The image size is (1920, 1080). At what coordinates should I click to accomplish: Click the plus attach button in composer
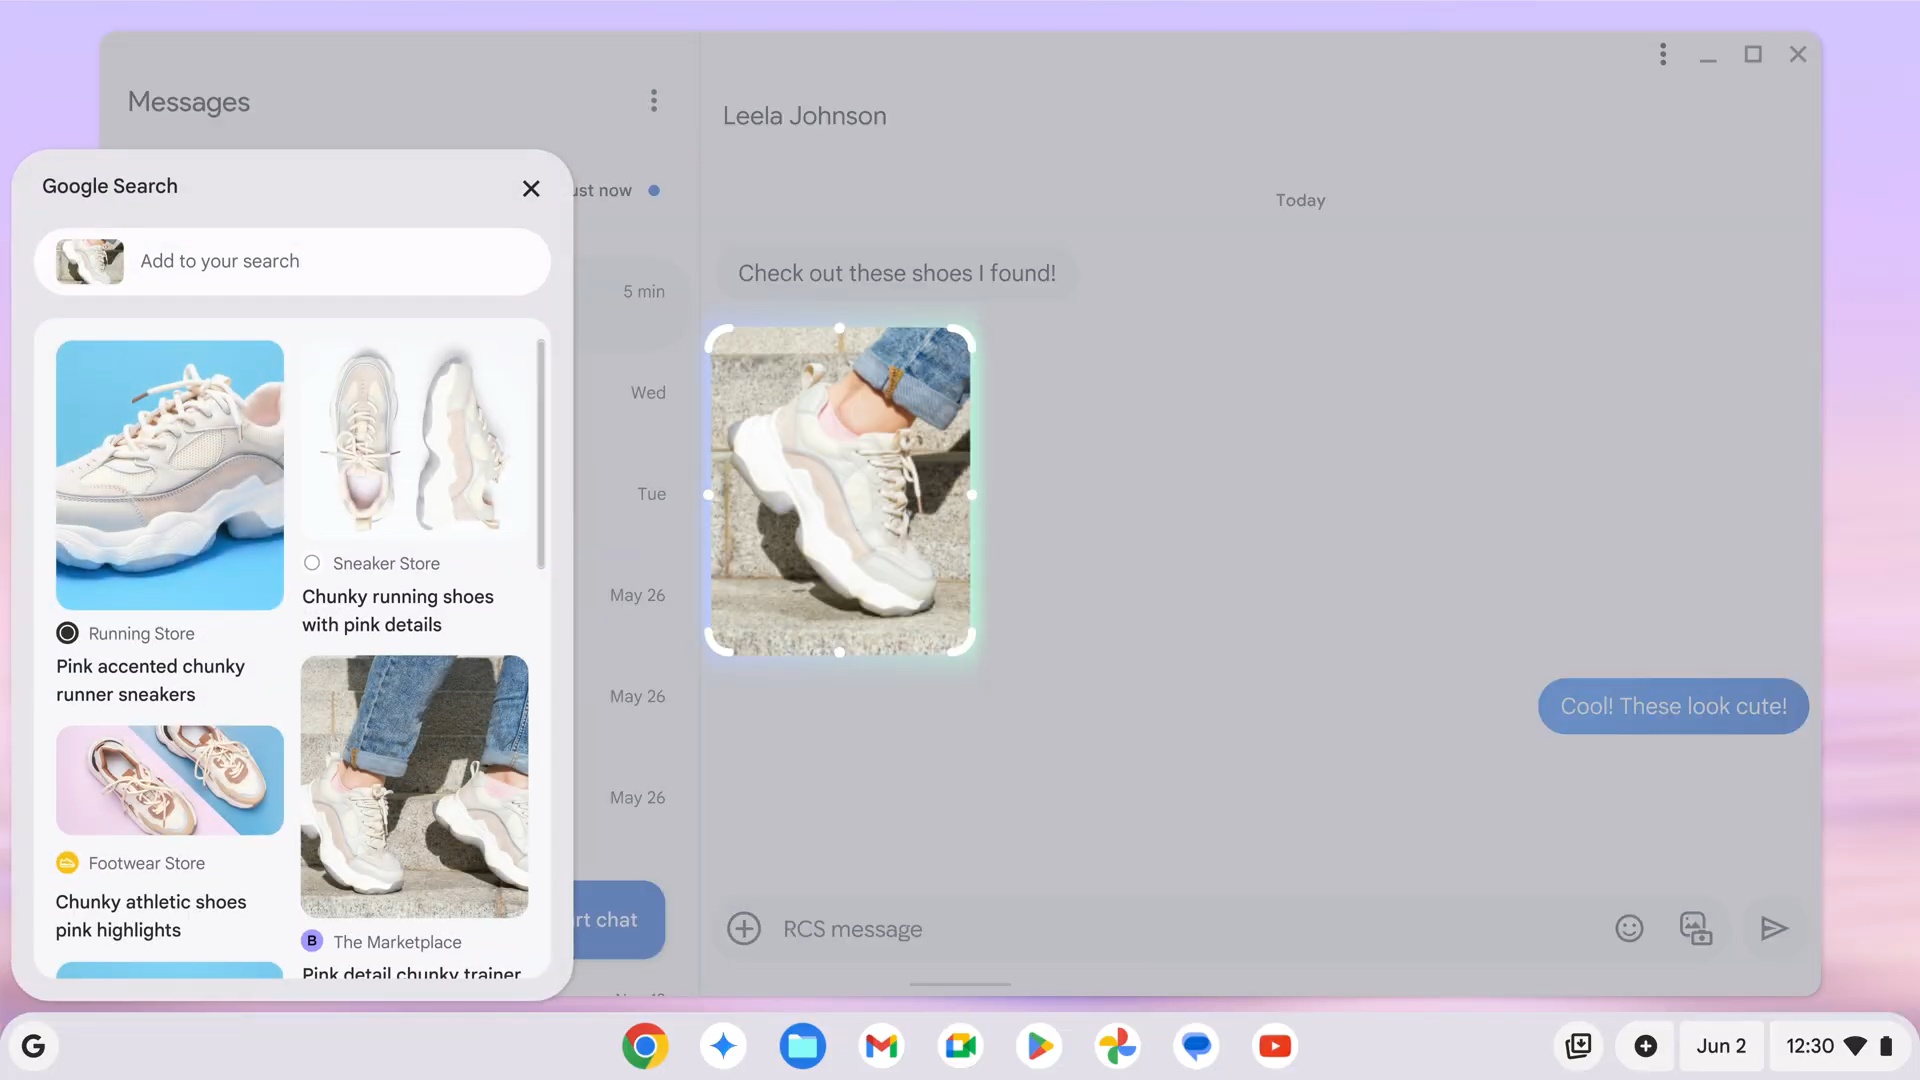click(x=744, y=928)
